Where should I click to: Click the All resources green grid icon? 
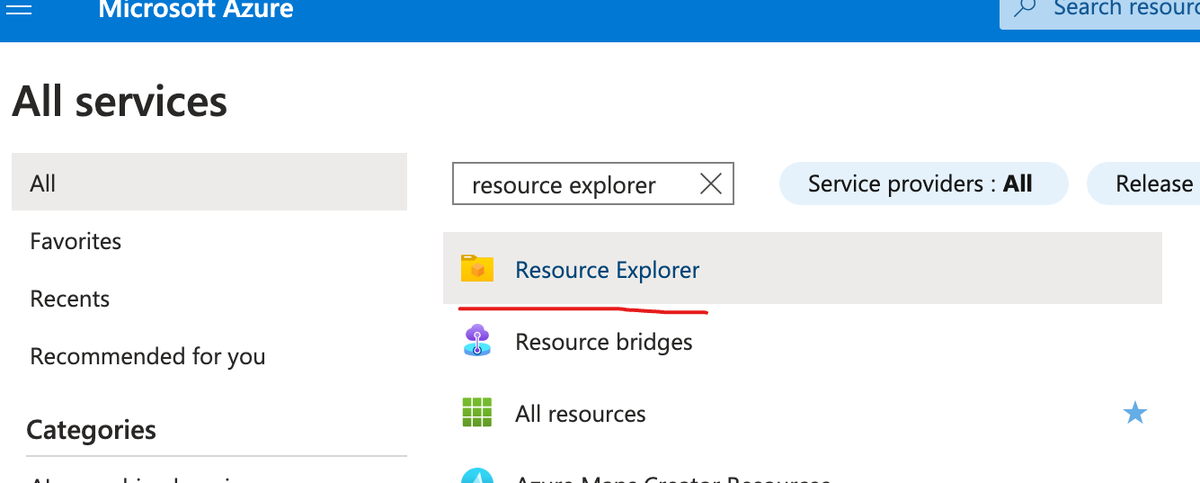(x=477, y=412)
